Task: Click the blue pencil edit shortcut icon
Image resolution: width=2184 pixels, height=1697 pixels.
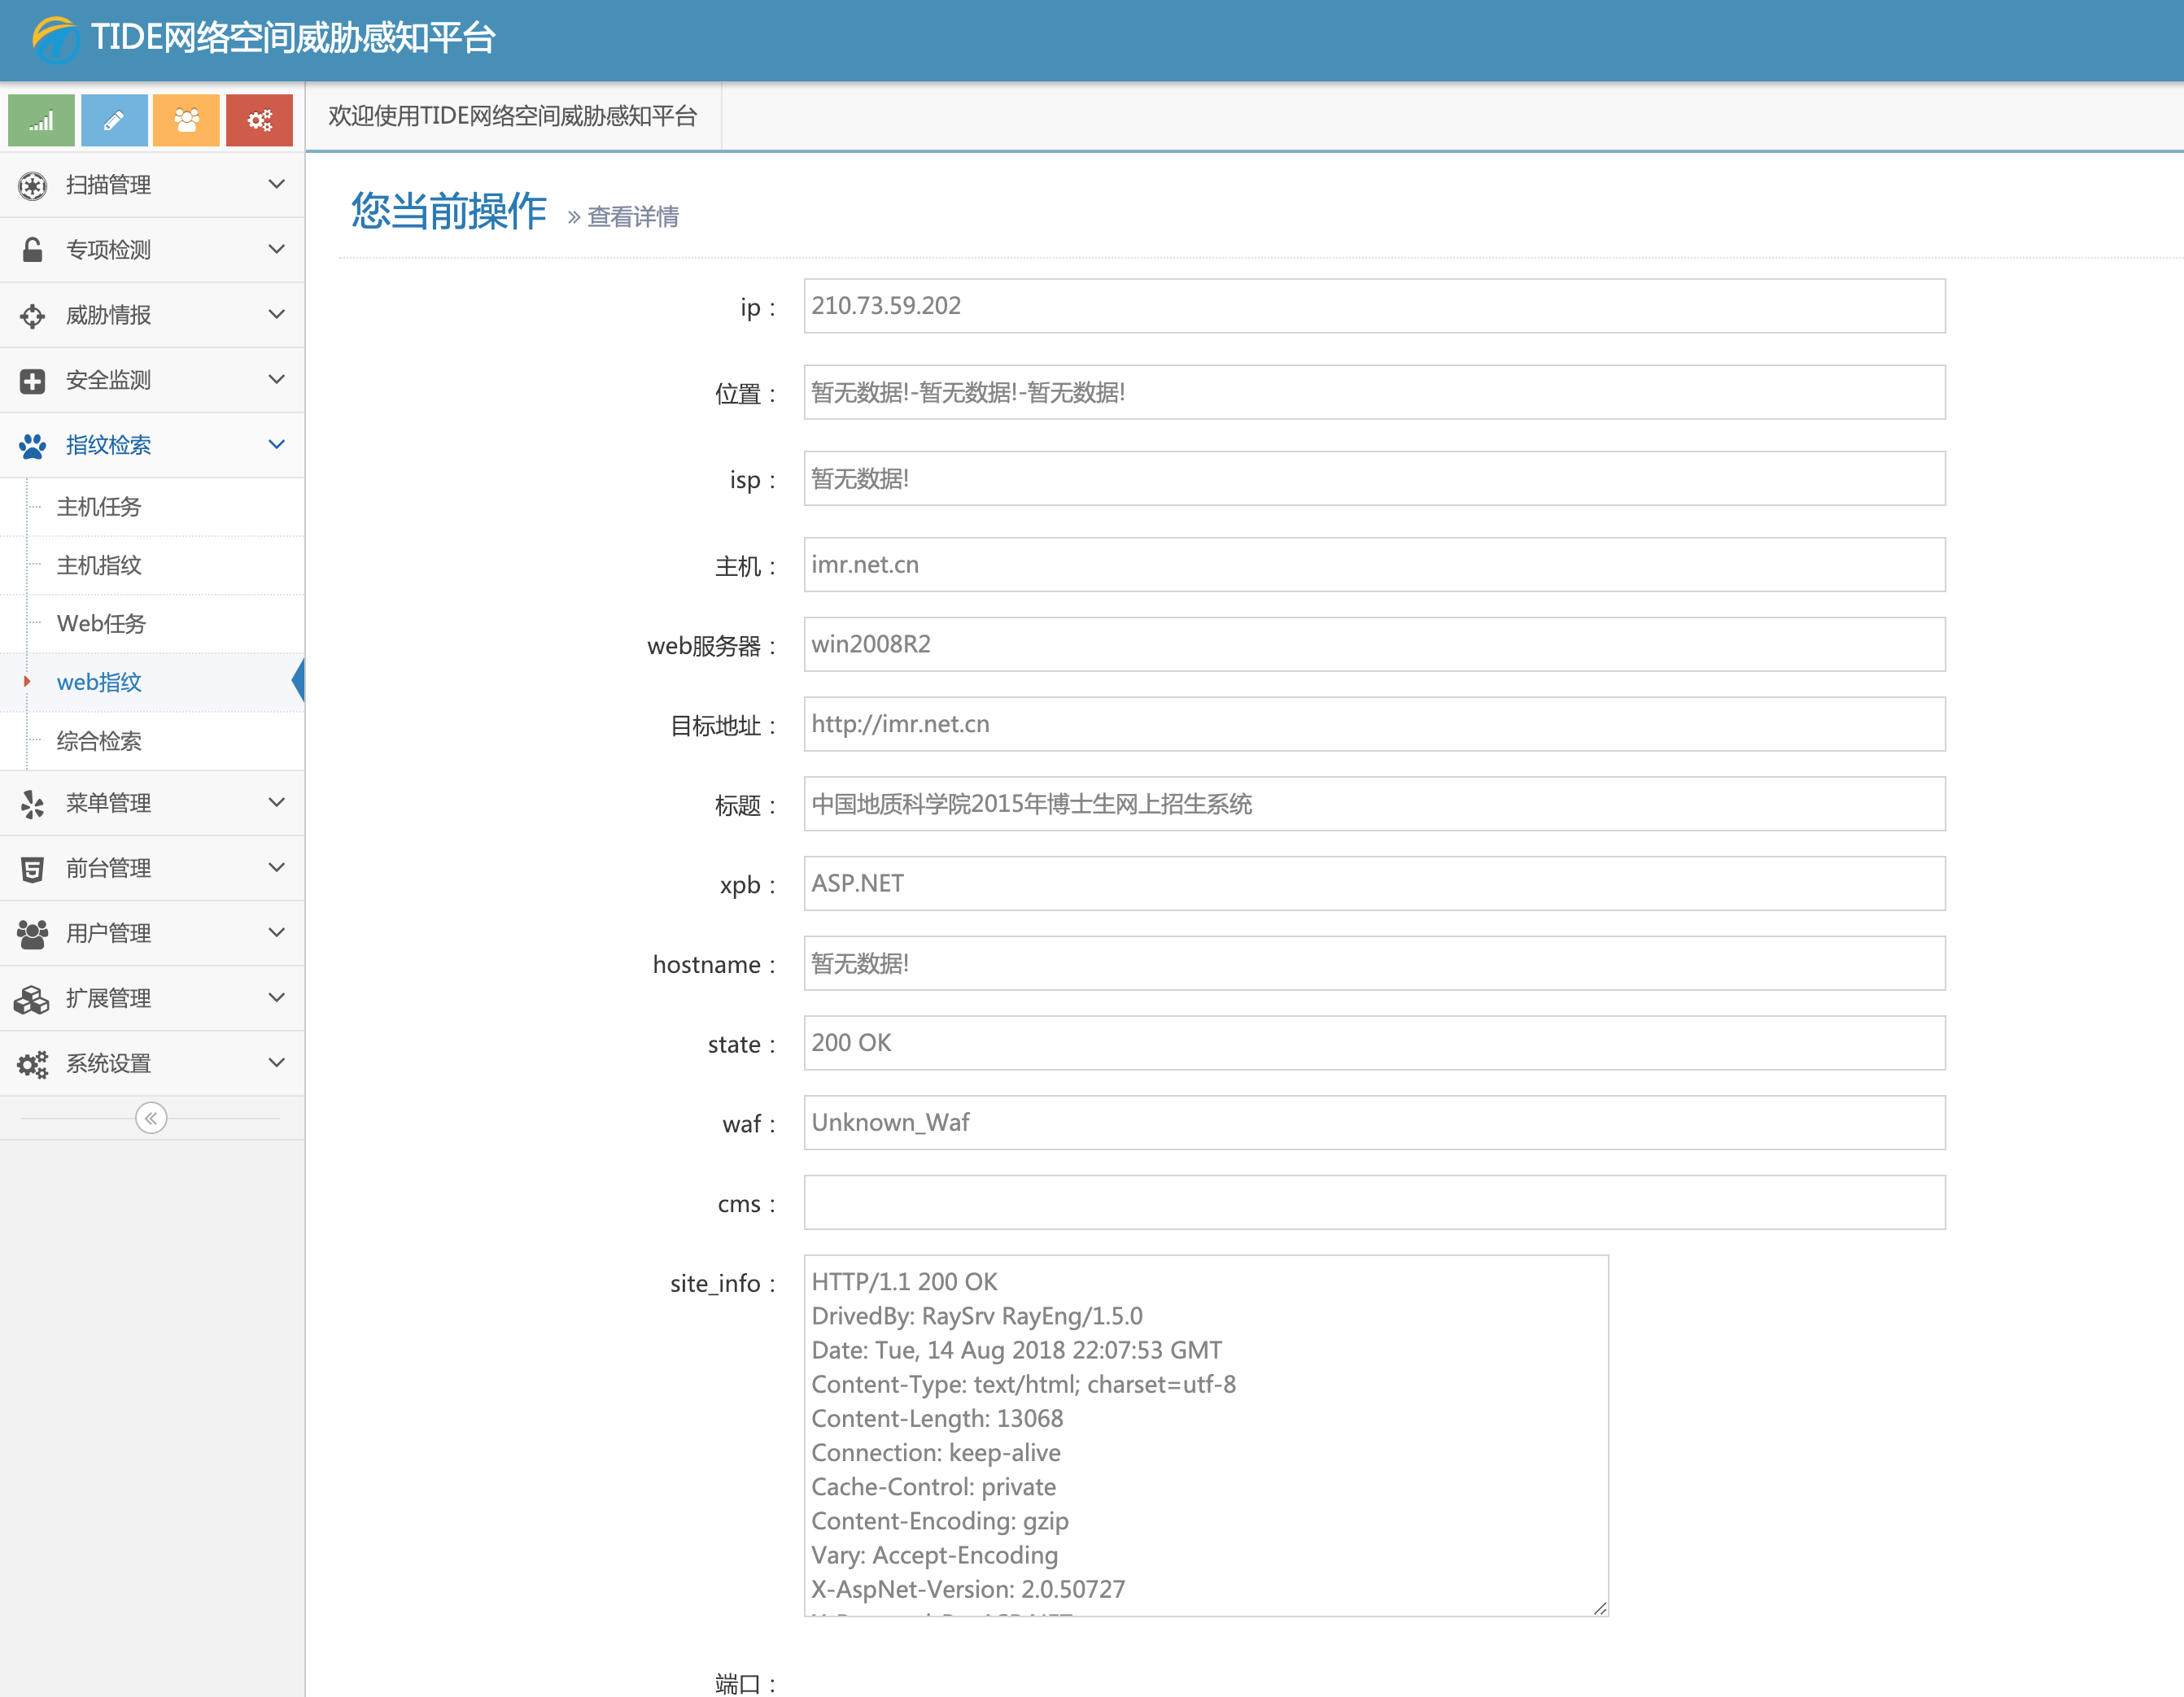Action: 114,120
